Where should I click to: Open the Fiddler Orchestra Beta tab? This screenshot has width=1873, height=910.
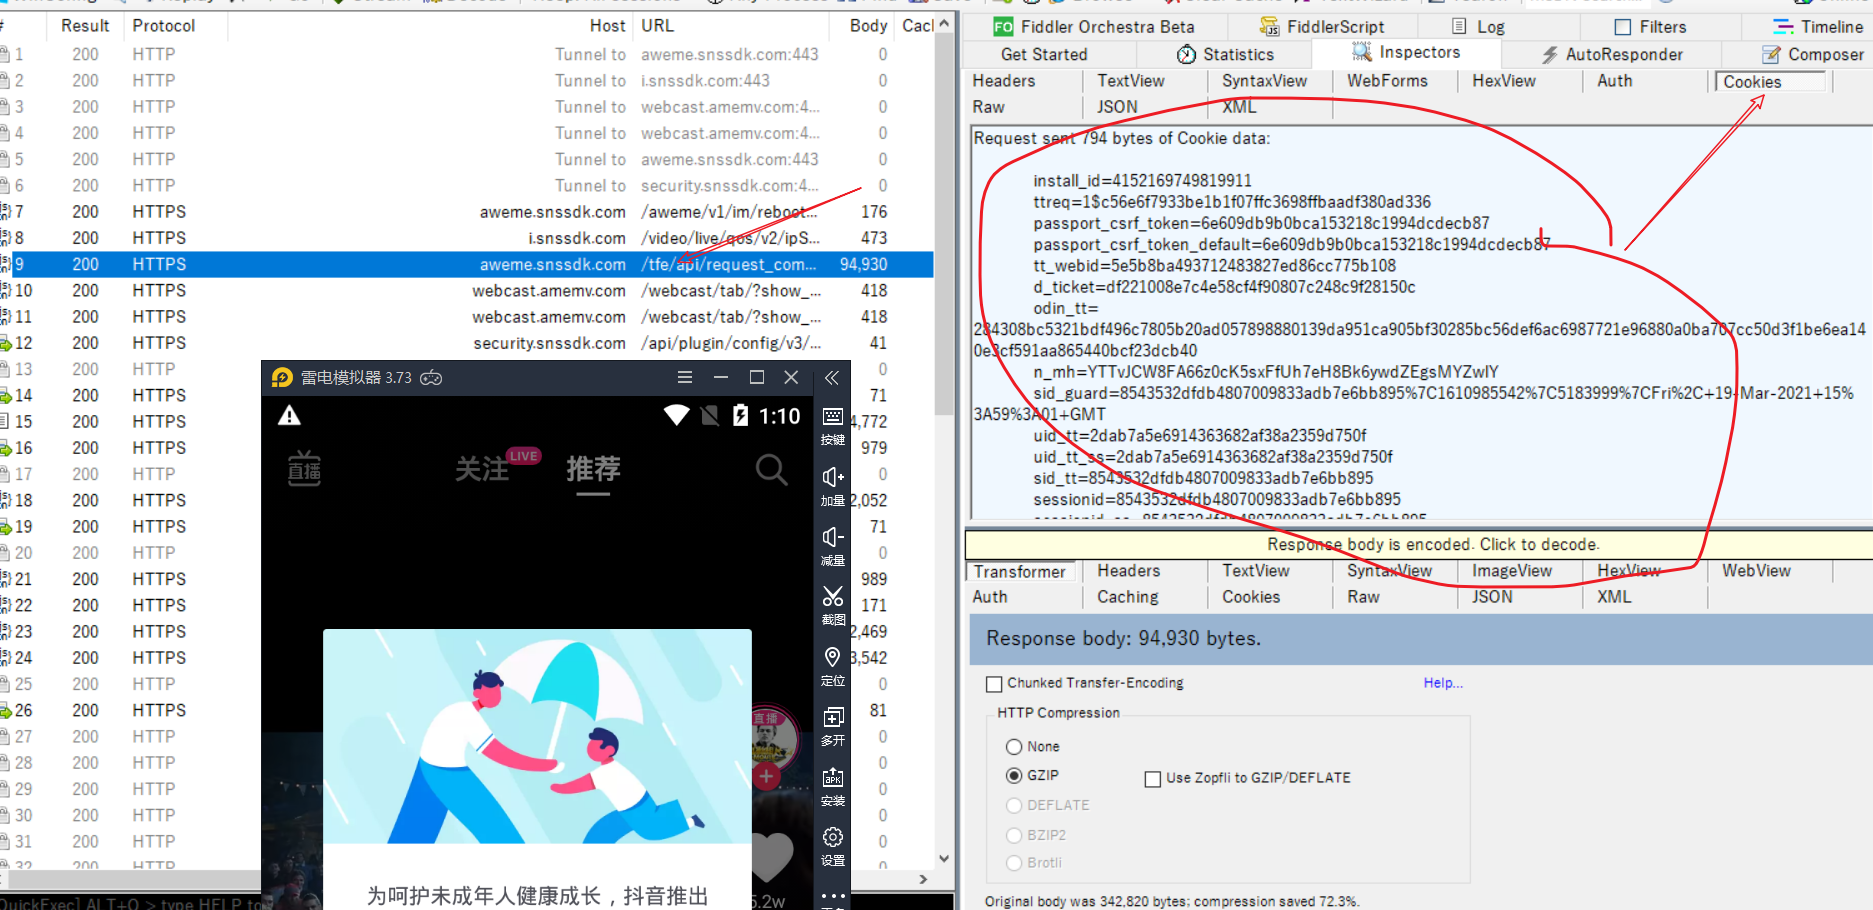click(1094, 26)
